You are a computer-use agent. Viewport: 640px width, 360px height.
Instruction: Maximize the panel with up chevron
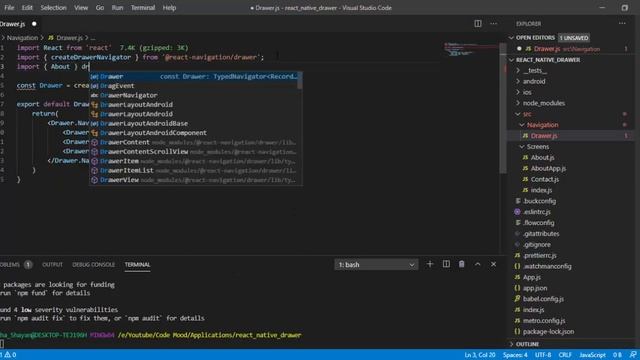(x=478, y=264)
